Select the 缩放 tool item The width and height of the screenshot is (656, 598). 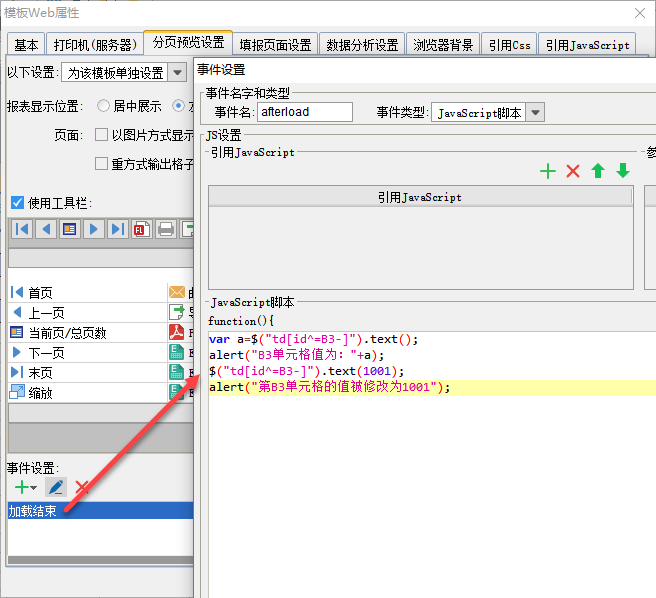[x=87, y=393]
